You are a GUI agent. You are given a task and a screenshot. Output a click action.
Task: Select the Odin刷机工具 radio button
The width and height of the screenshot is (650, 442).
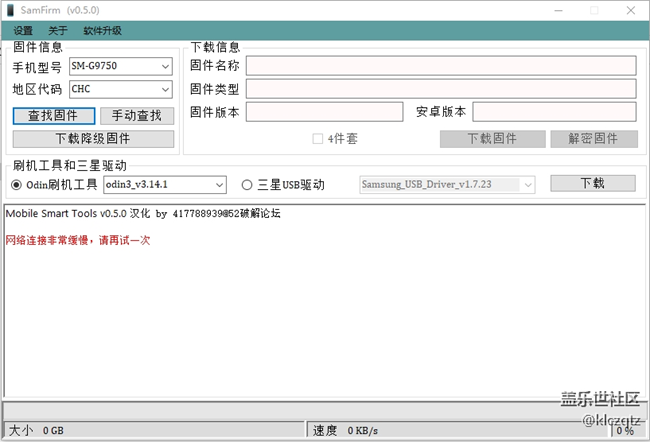coord(16,185)
